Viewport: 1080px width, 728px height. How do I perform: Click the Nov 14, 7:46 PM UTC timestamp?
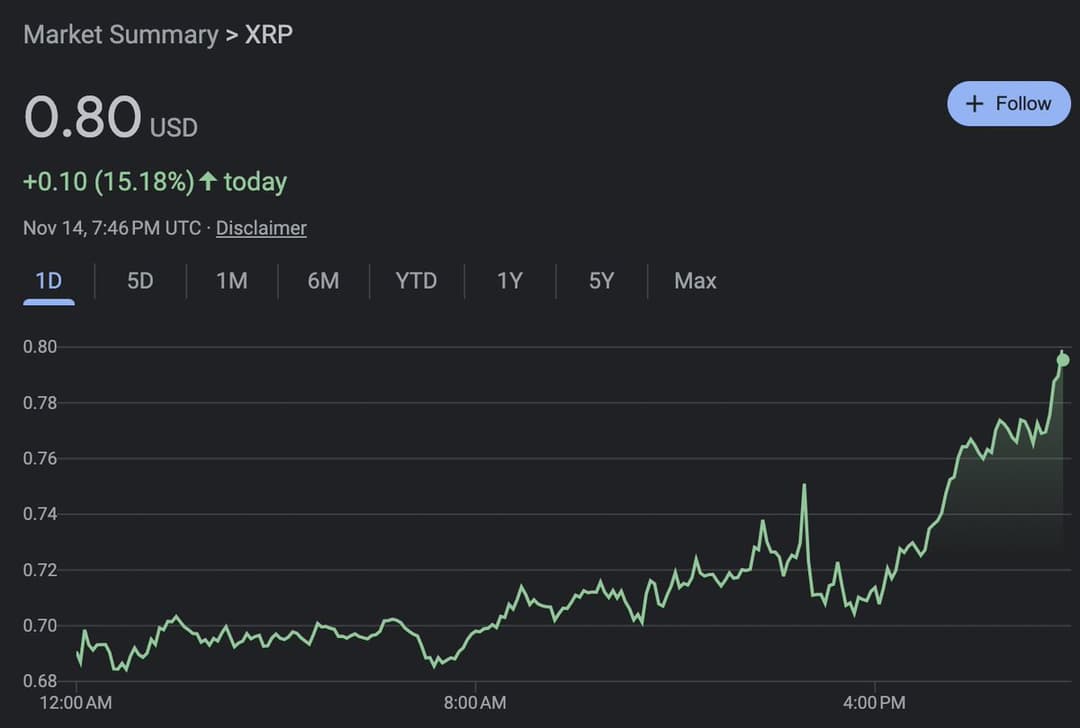[112, 228]
